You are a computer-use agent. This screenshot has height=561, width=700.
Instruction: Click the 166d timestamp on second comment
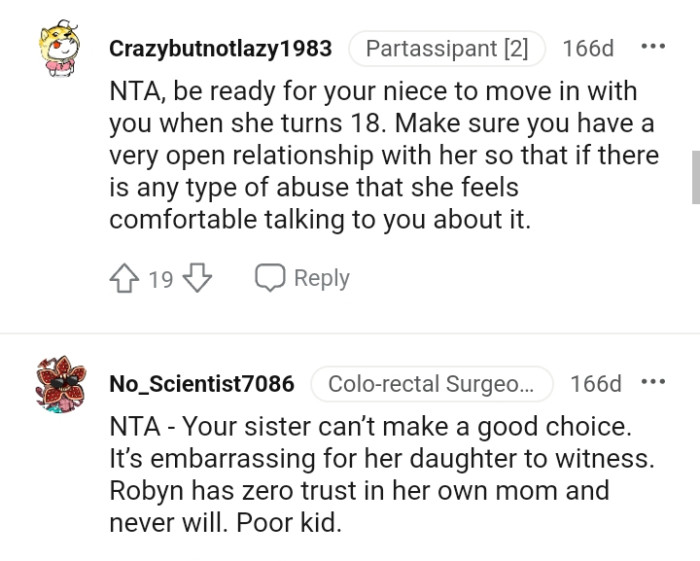click(x=596, y=384)
